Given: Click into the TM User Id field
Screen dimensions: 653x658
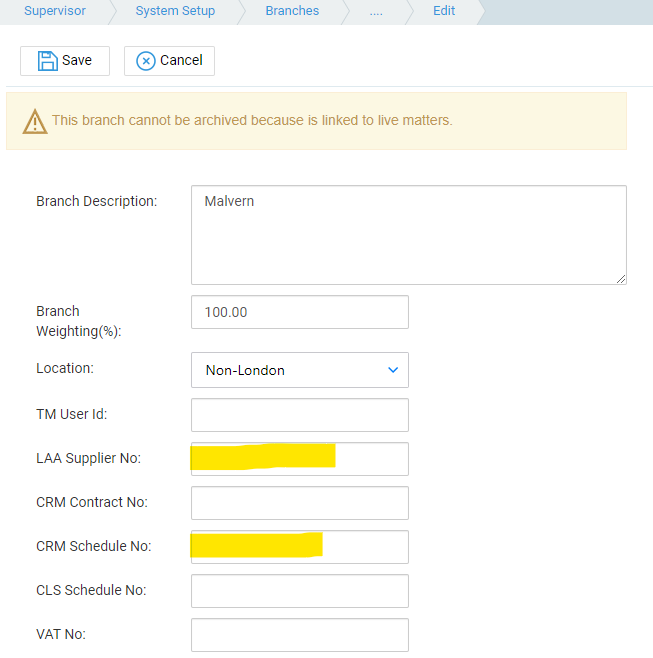Looking at the screenshot, I should click(300, 415).
